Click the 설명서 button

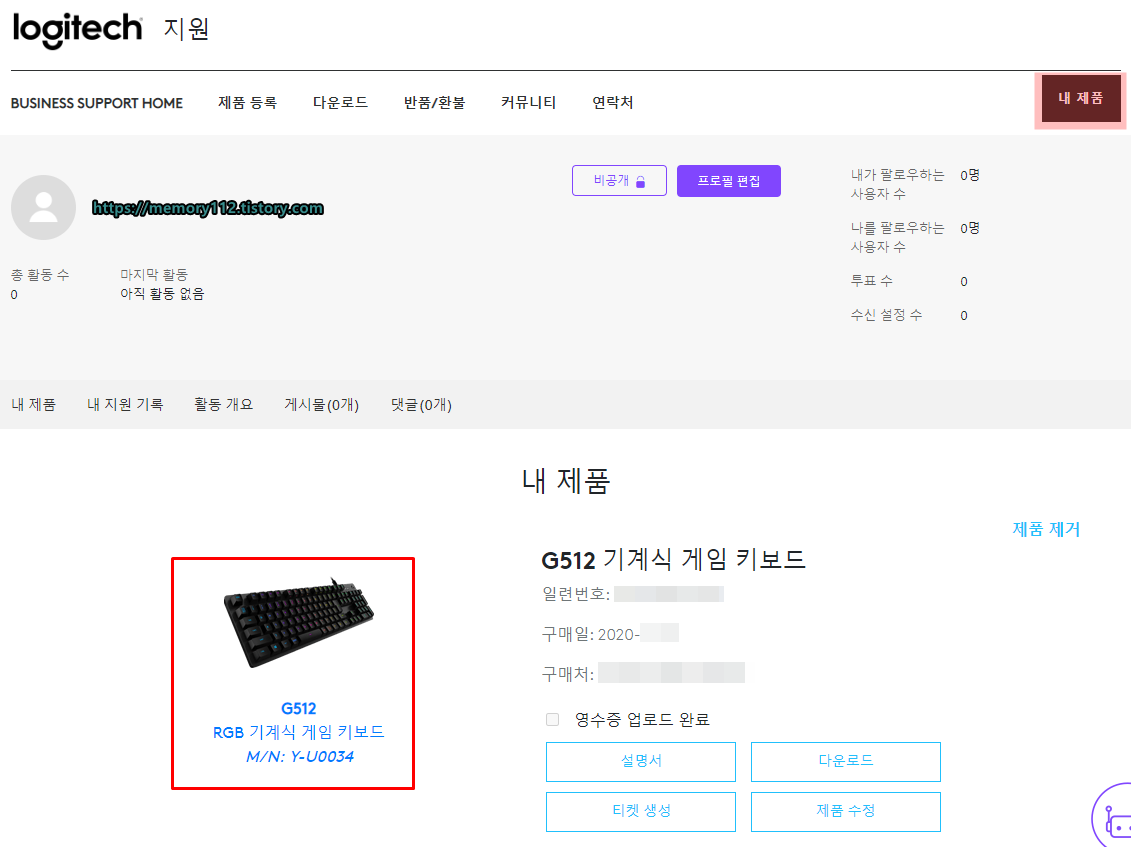tap(641, 761)
